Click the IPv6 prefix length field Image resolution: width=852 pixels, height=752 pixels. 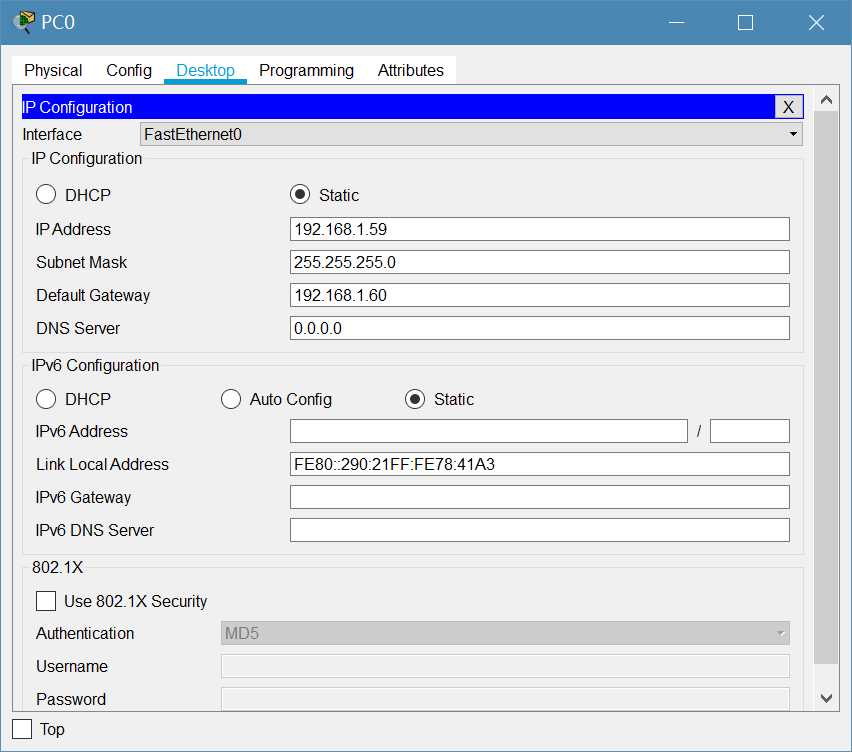click(x=750, y=431)
